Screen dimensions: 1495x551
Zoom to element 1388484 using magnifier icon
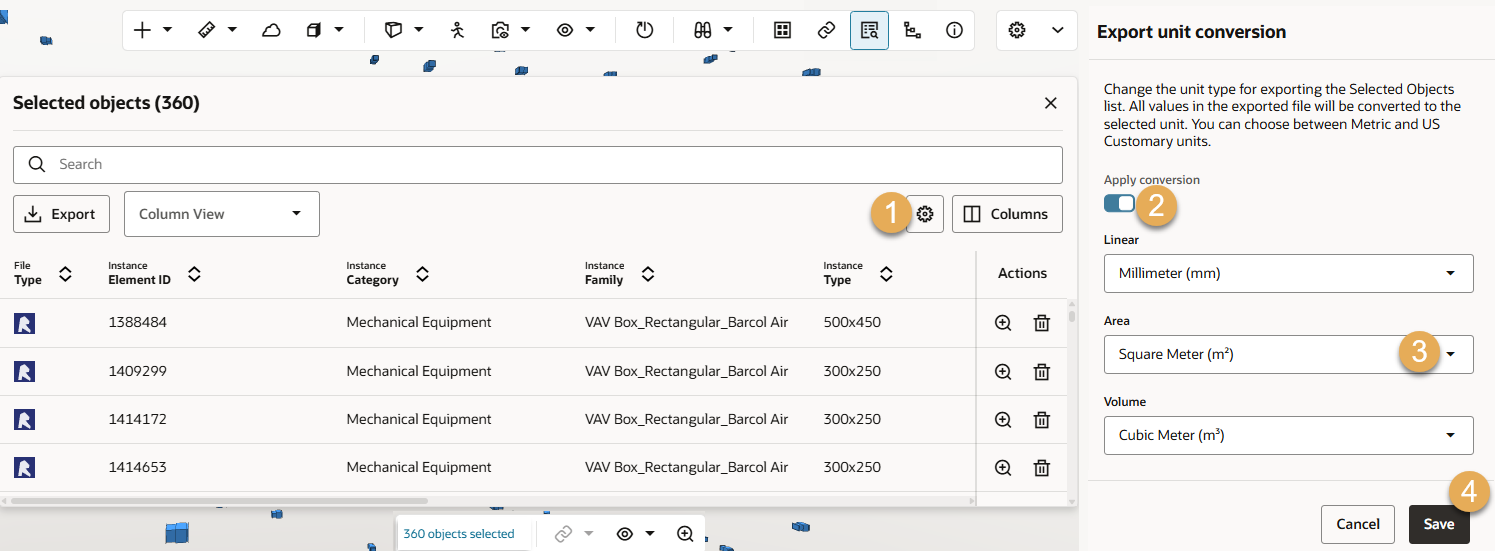tap(1003, 323)
